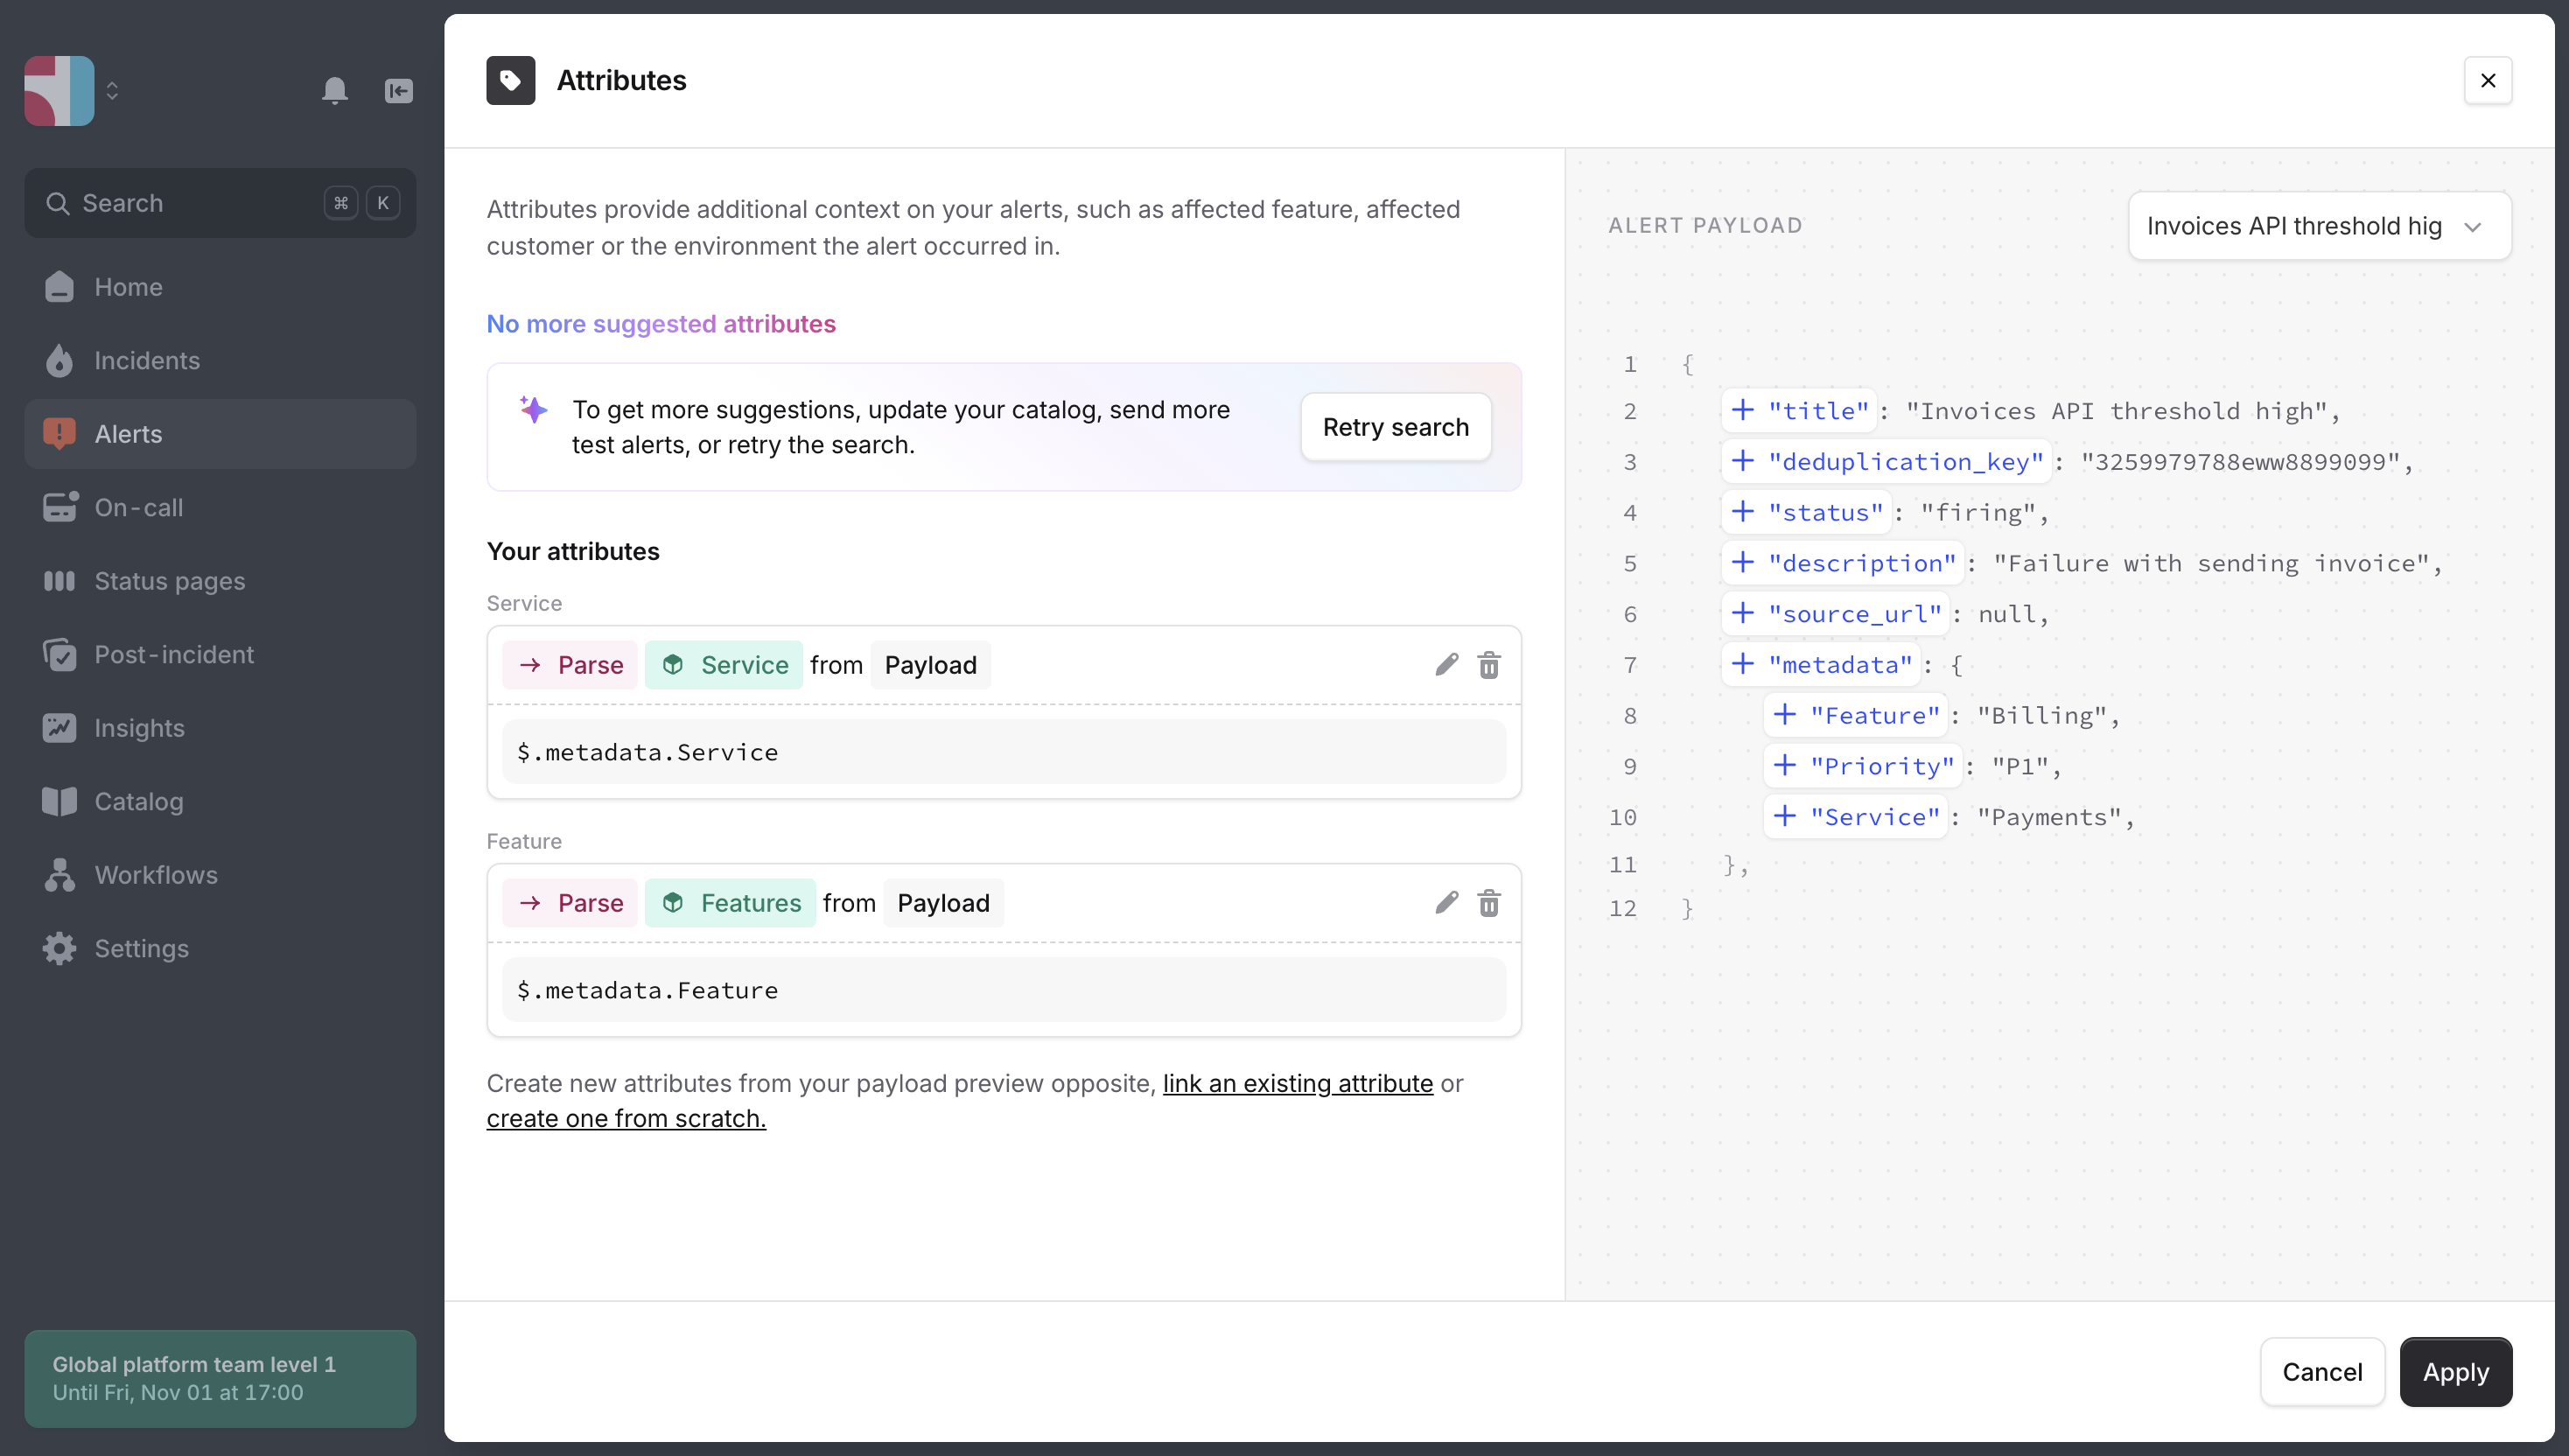Collapse the sidebar with the collapse icon
The width and height of the screenshot is (2569, 1456).
[398, 91]
